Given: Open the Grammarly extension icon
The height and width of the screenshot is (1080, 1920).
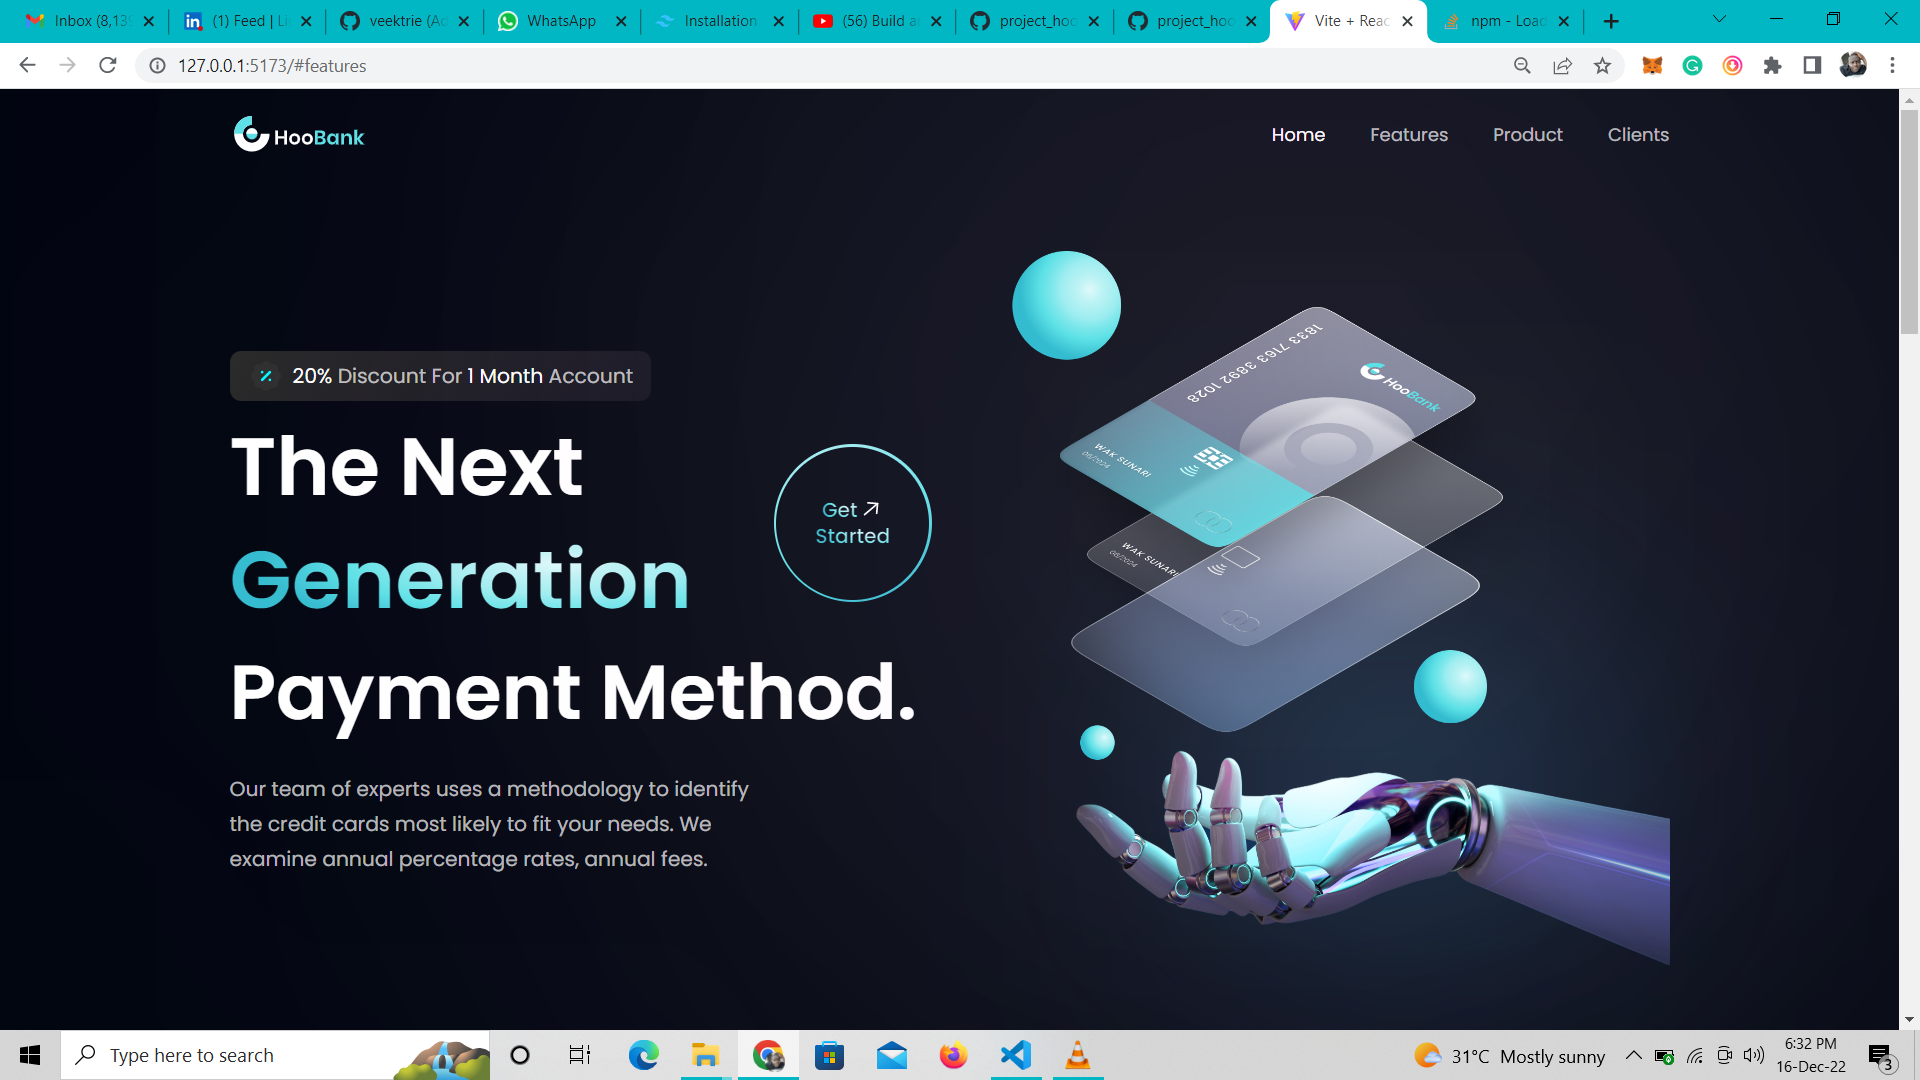Looking at the screenshot, I should click(x=1692, y=66).
